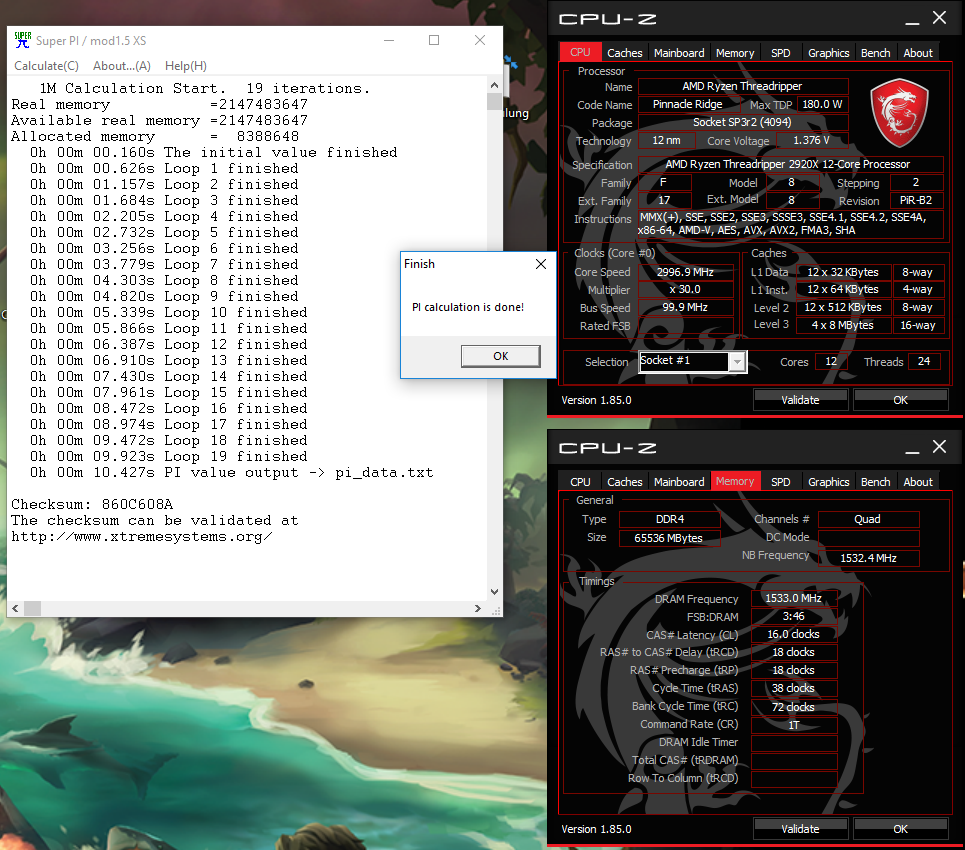
Task: Open About tab in upper CPU-Z window
Action: pyautogui.click(x=918, y=53)
